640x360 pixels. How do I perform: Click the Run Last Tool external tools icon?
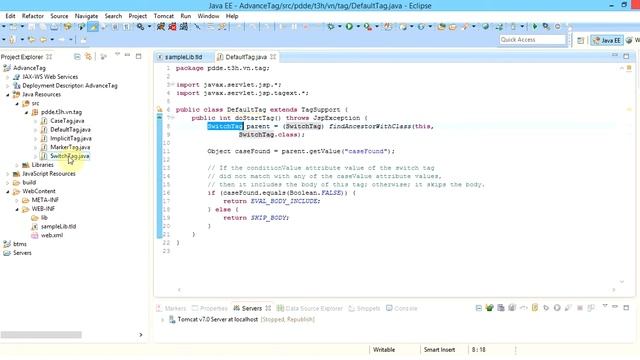coord(368,27)
